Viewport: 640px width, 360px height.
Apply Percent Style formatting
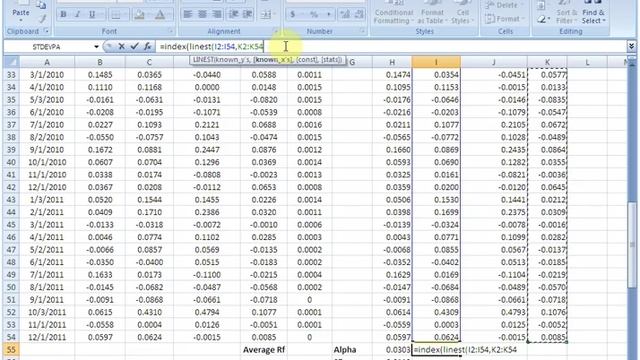(x=313, y=15)
